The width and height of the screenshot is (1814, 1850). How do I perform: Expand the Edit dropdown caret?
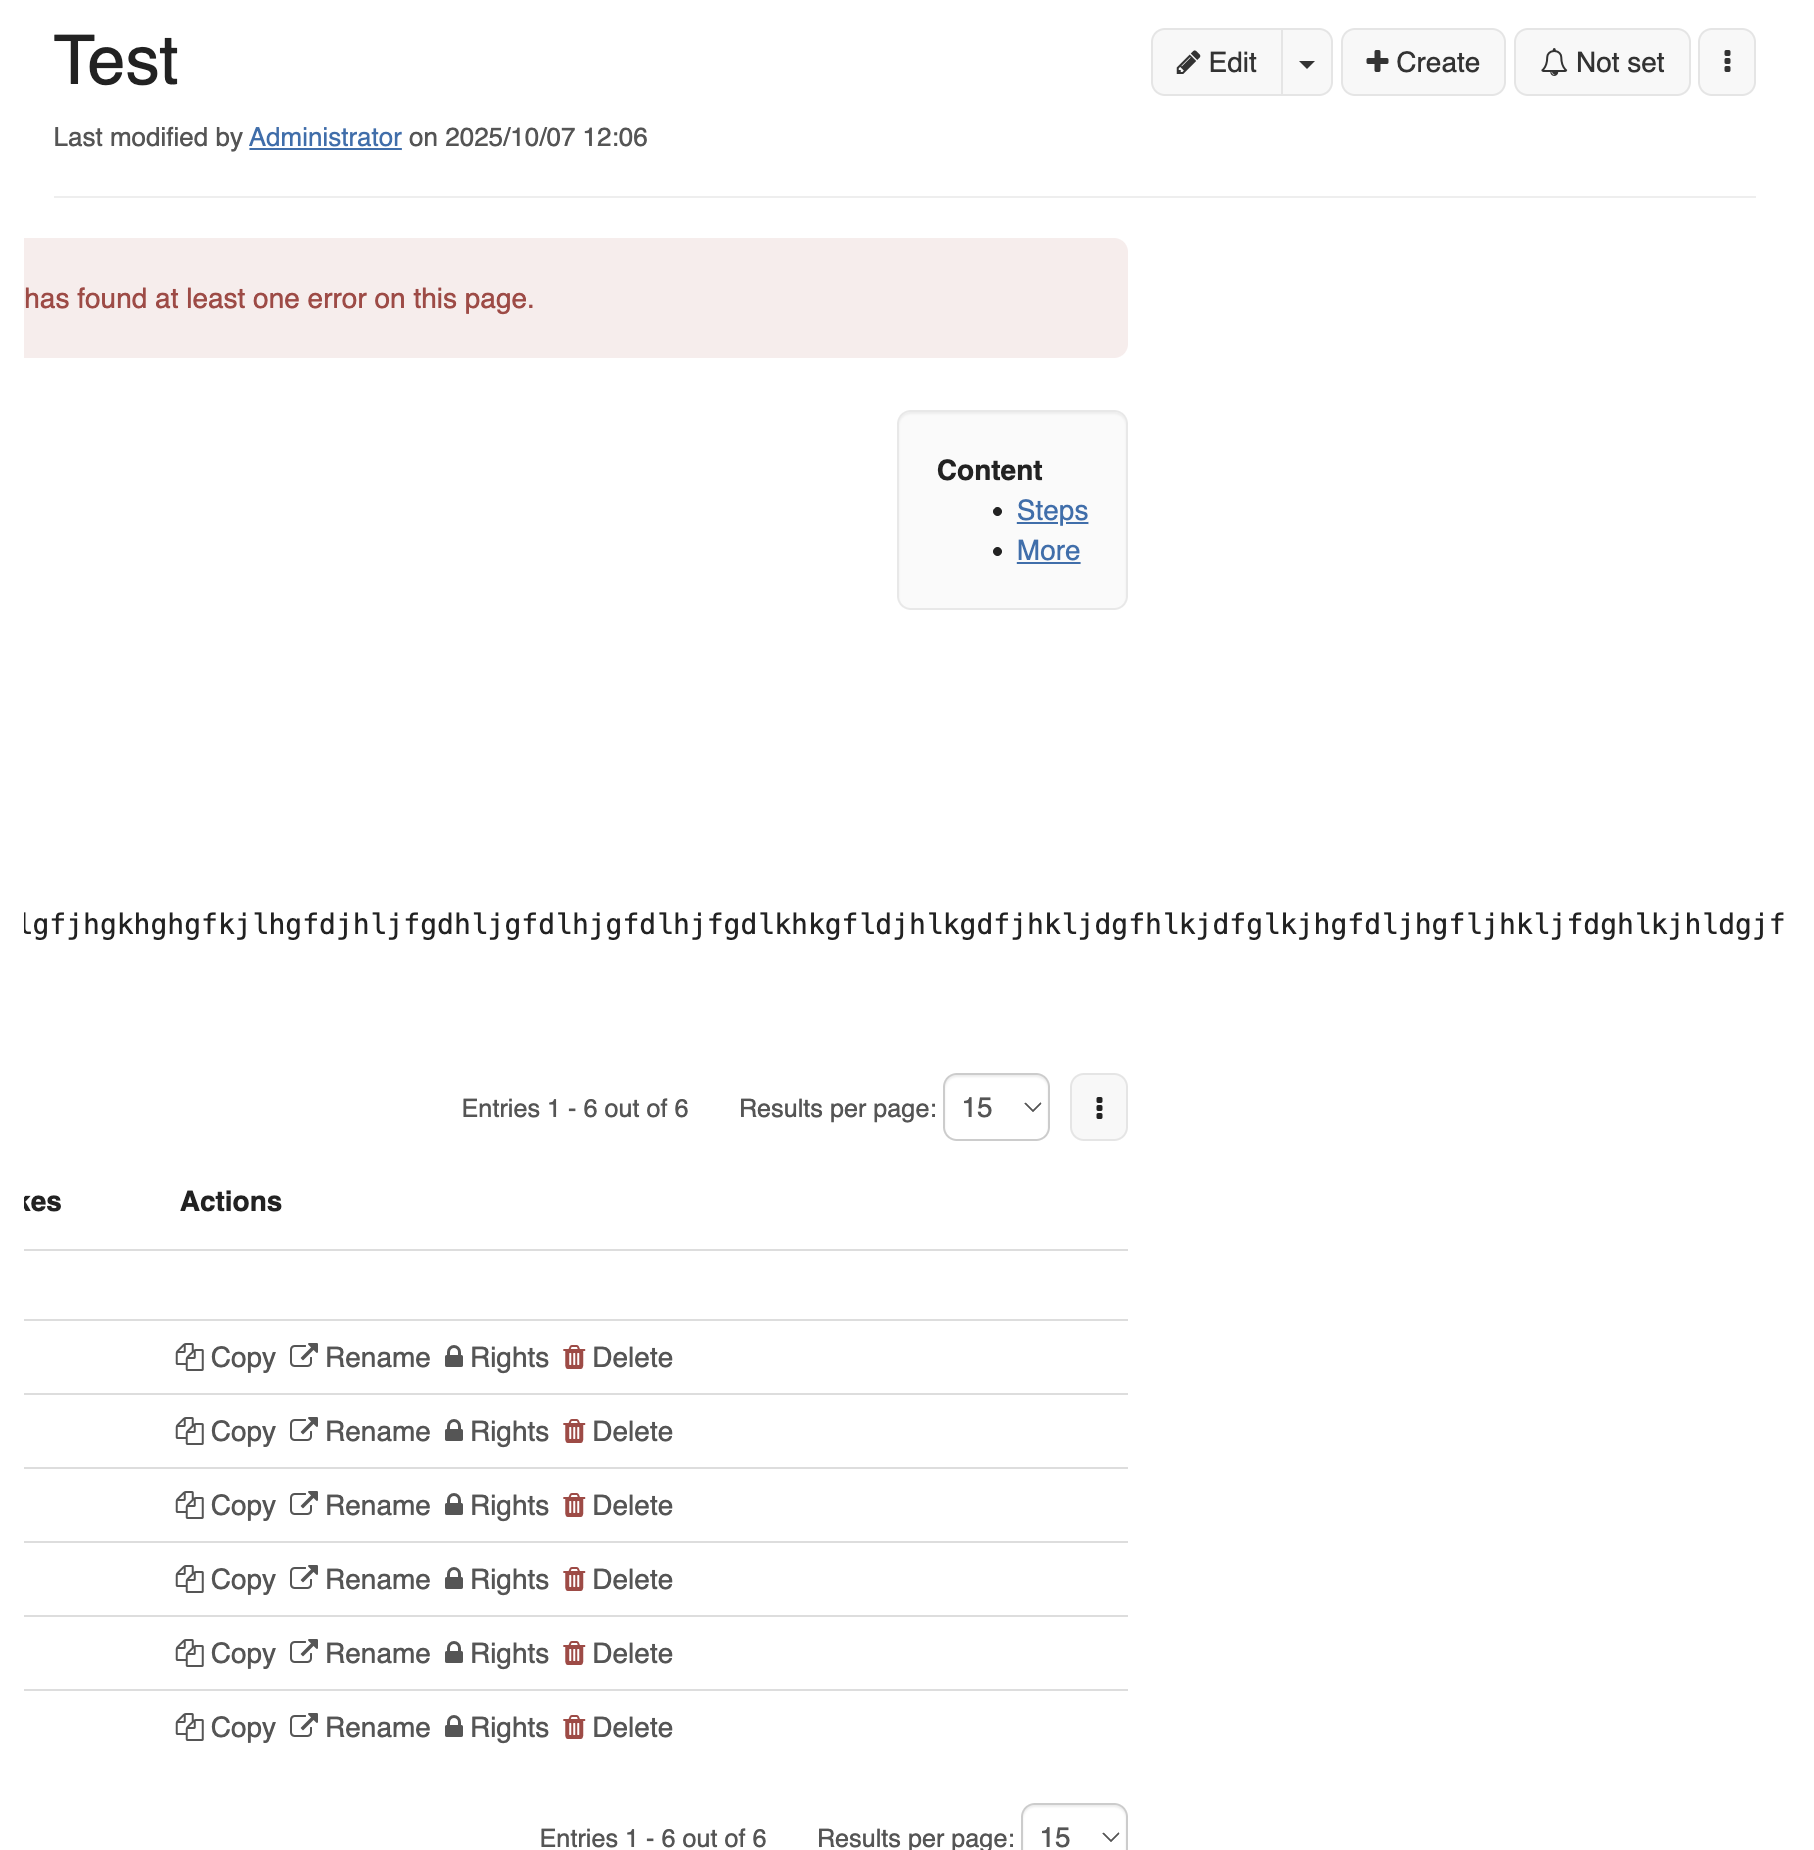1306,62
